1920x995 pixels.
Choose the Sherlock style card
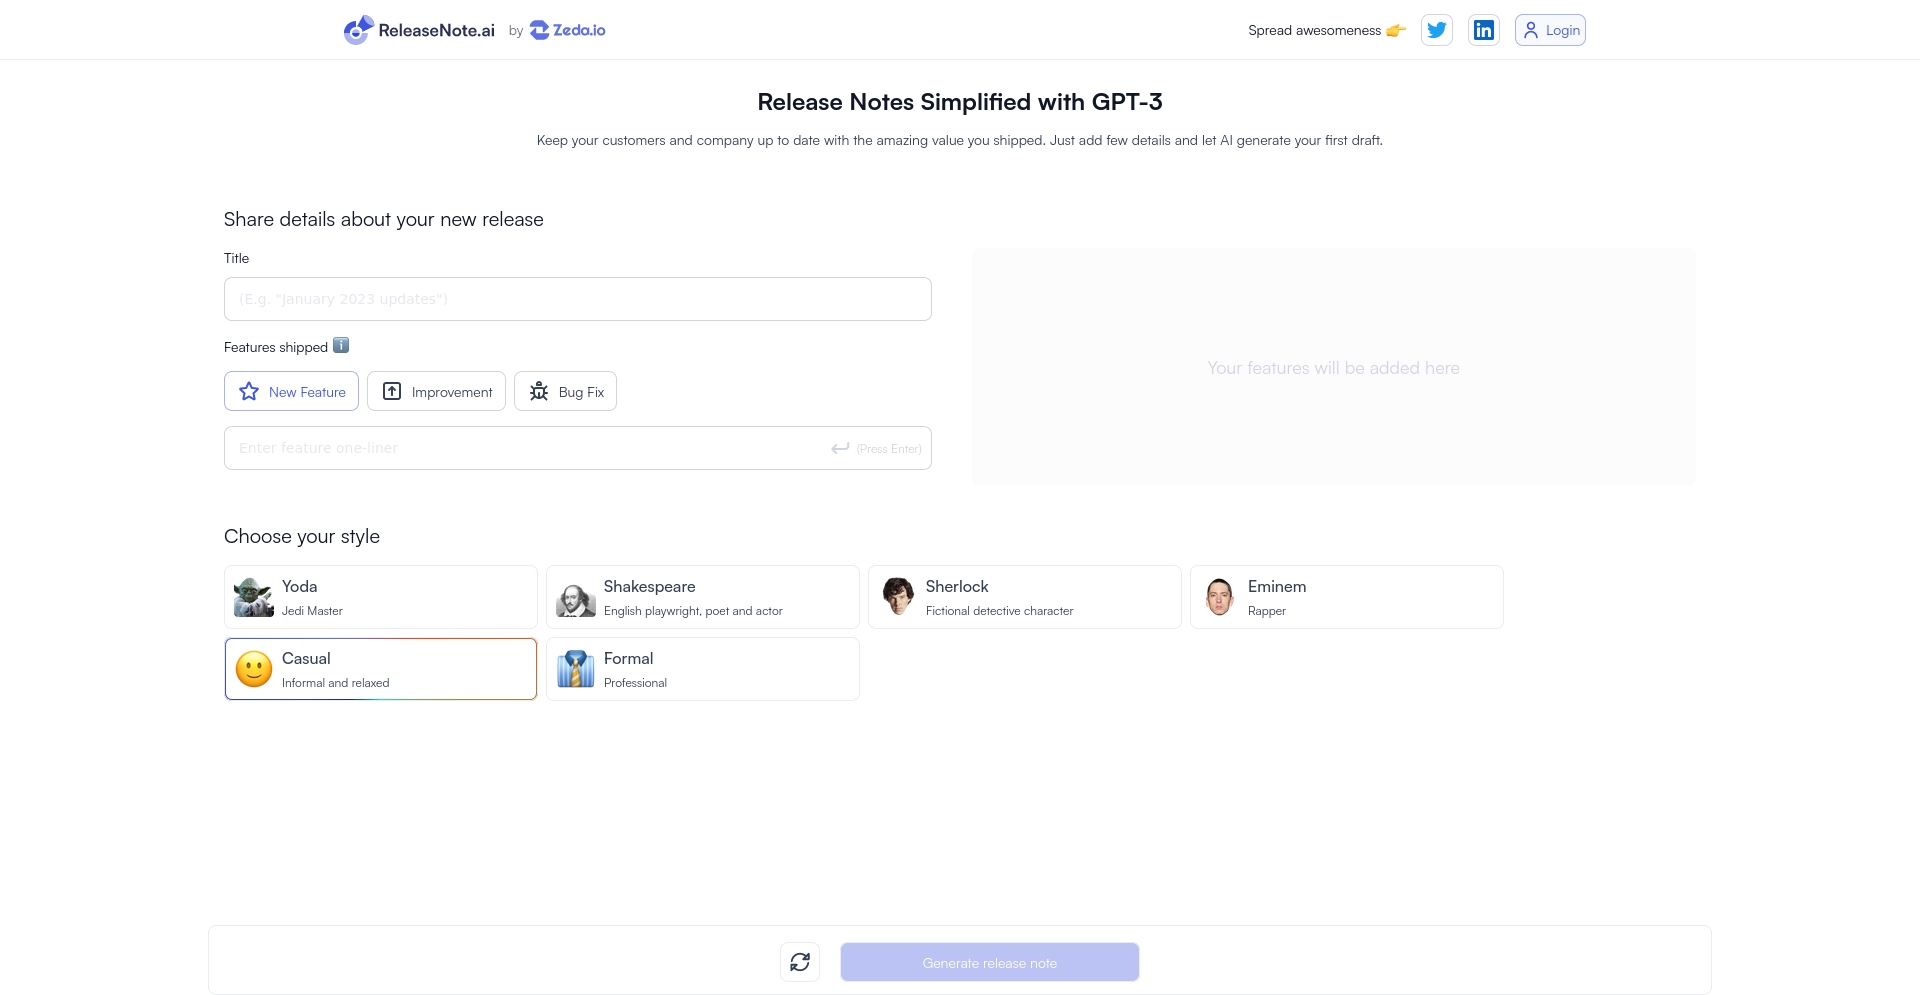point(1025,597)
